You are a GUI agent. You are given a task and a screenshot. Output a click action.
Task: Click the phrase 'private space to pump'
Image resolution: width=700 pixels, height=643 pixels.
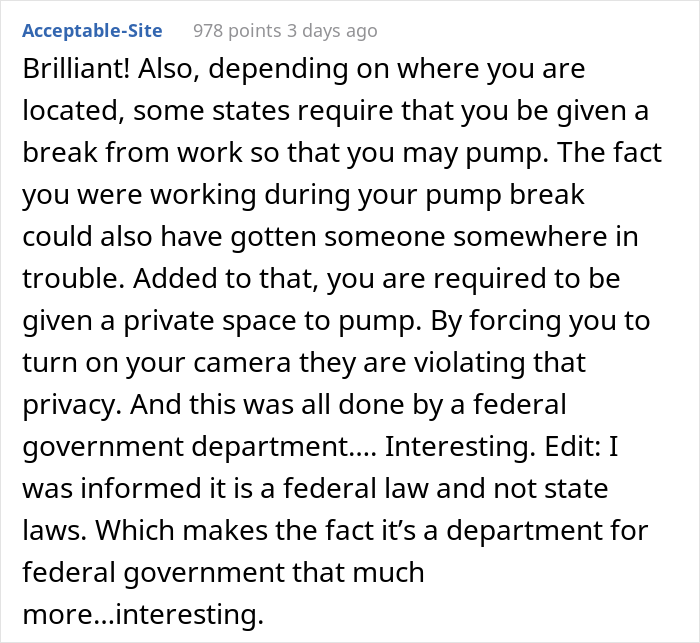269,321
